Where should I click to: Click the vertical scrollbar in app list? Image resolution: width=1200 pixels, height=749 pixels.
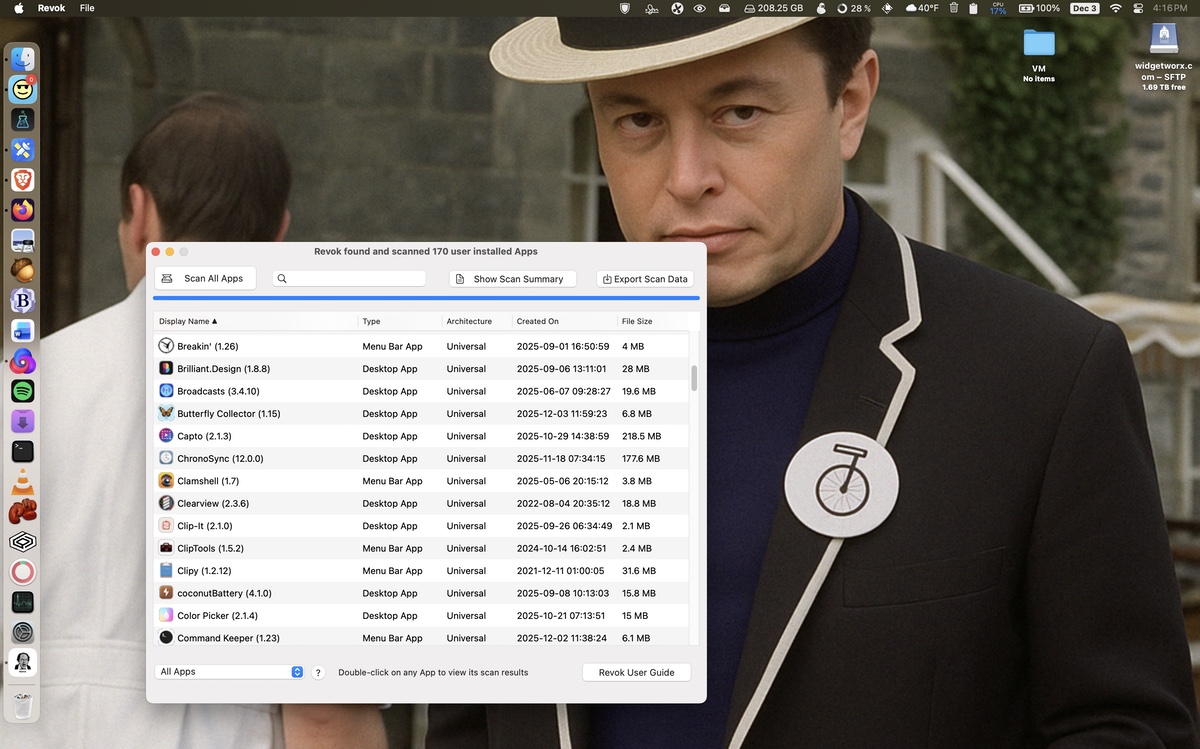[x=694, y=378]
